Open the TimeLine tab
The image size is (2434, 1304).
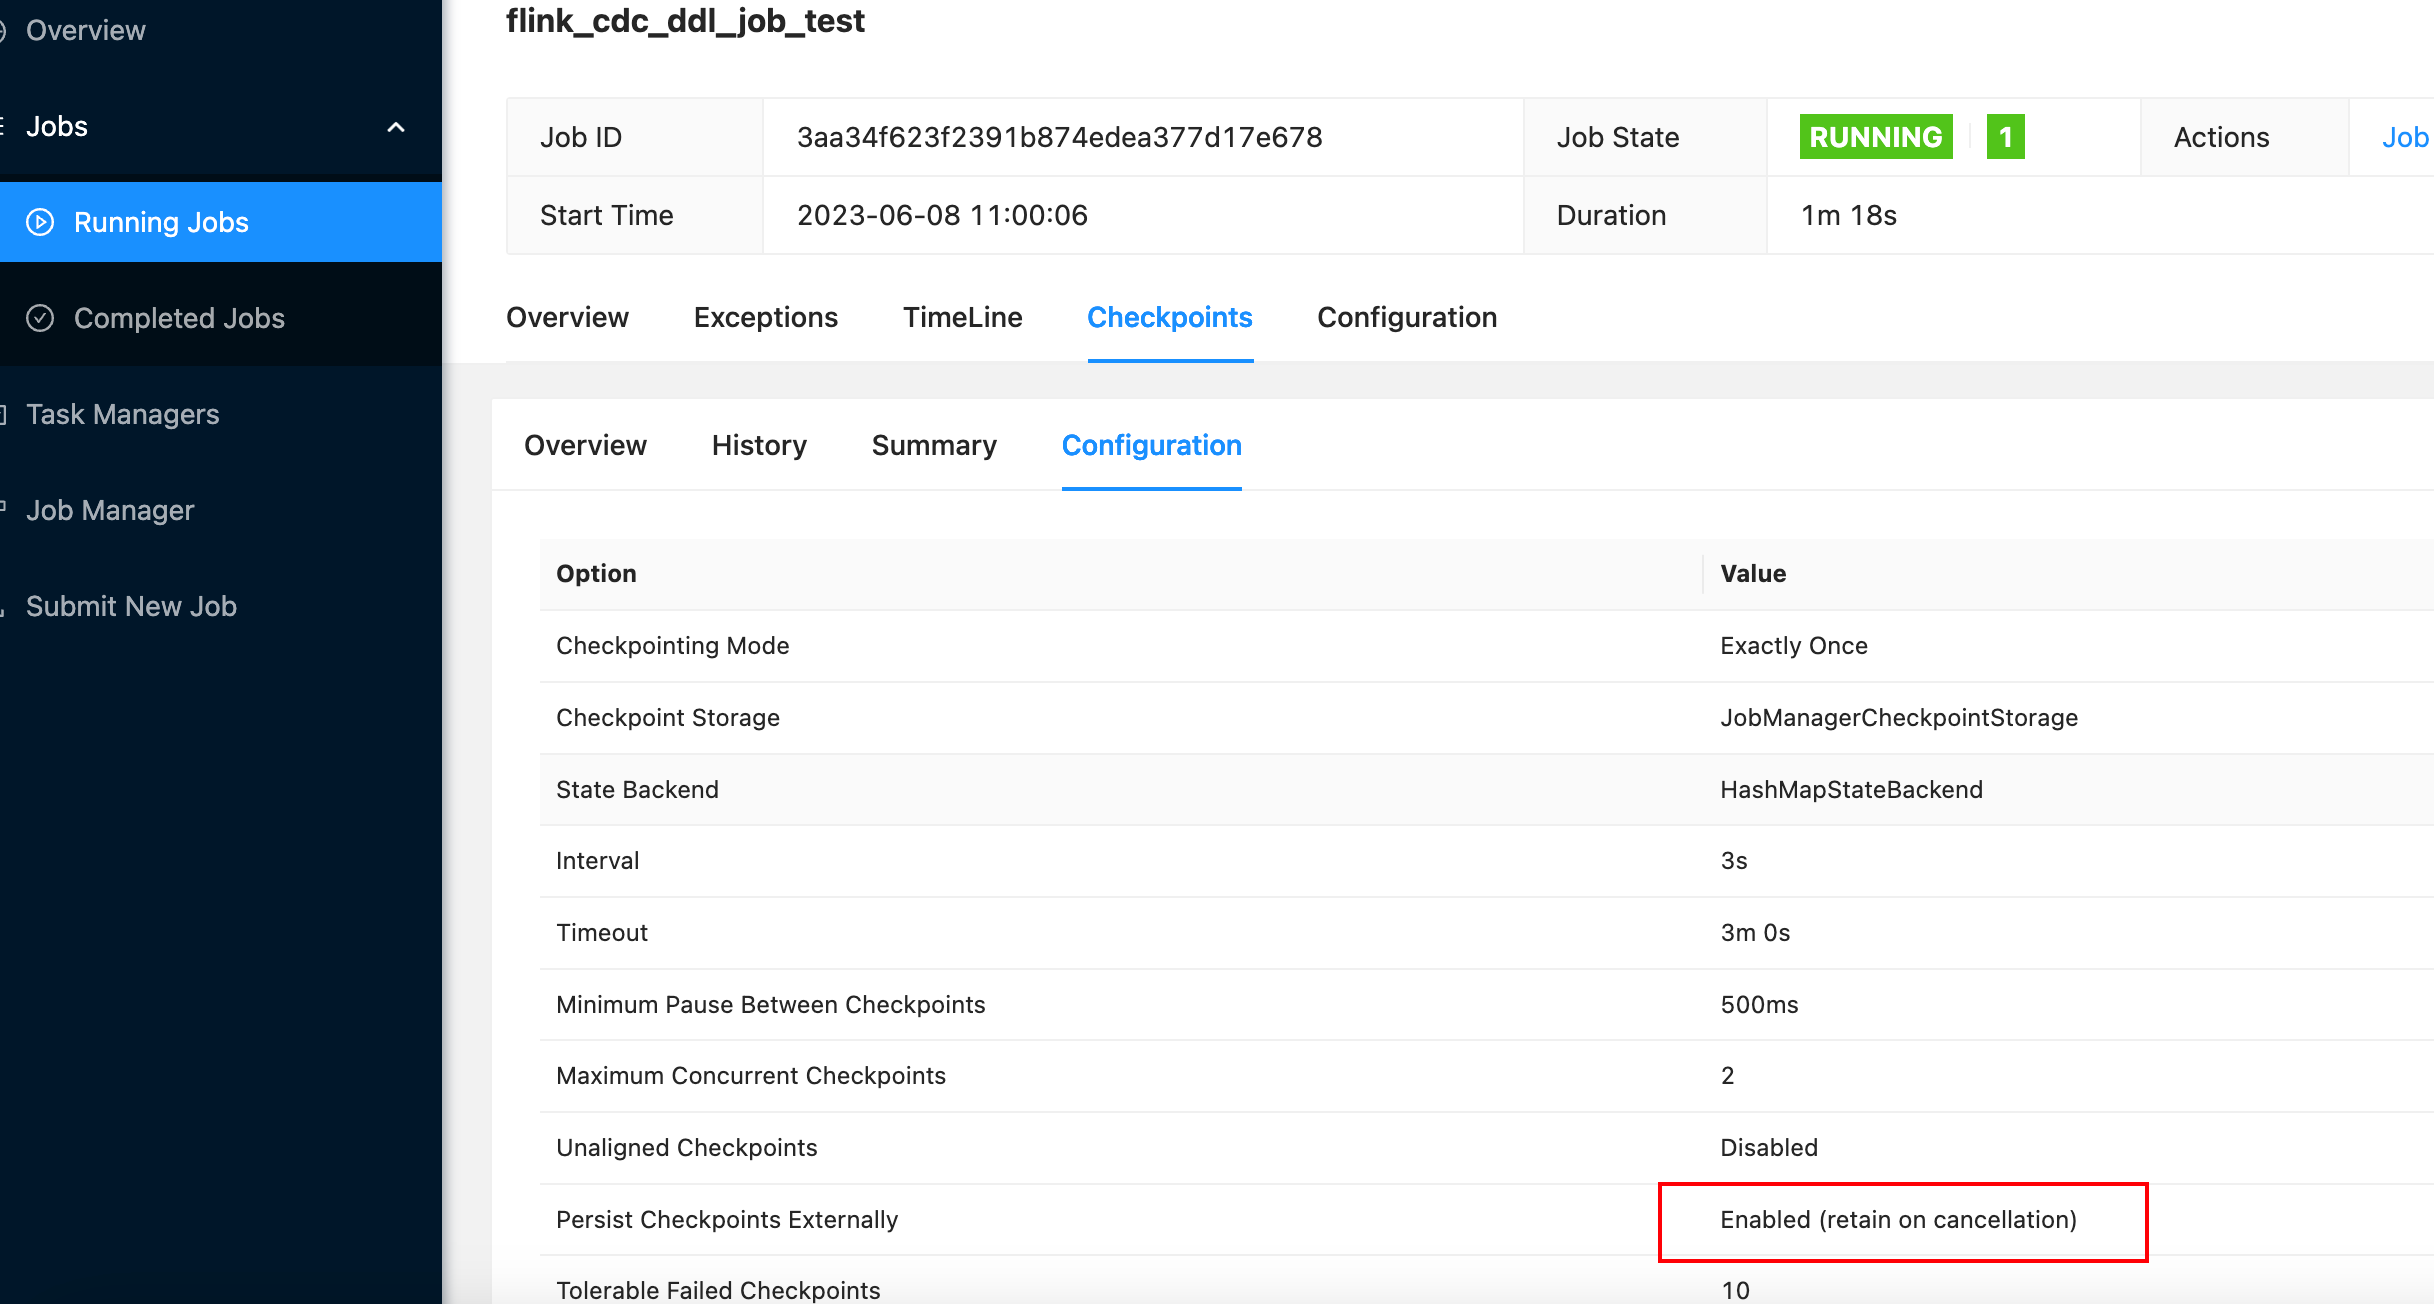coord(962,317)
